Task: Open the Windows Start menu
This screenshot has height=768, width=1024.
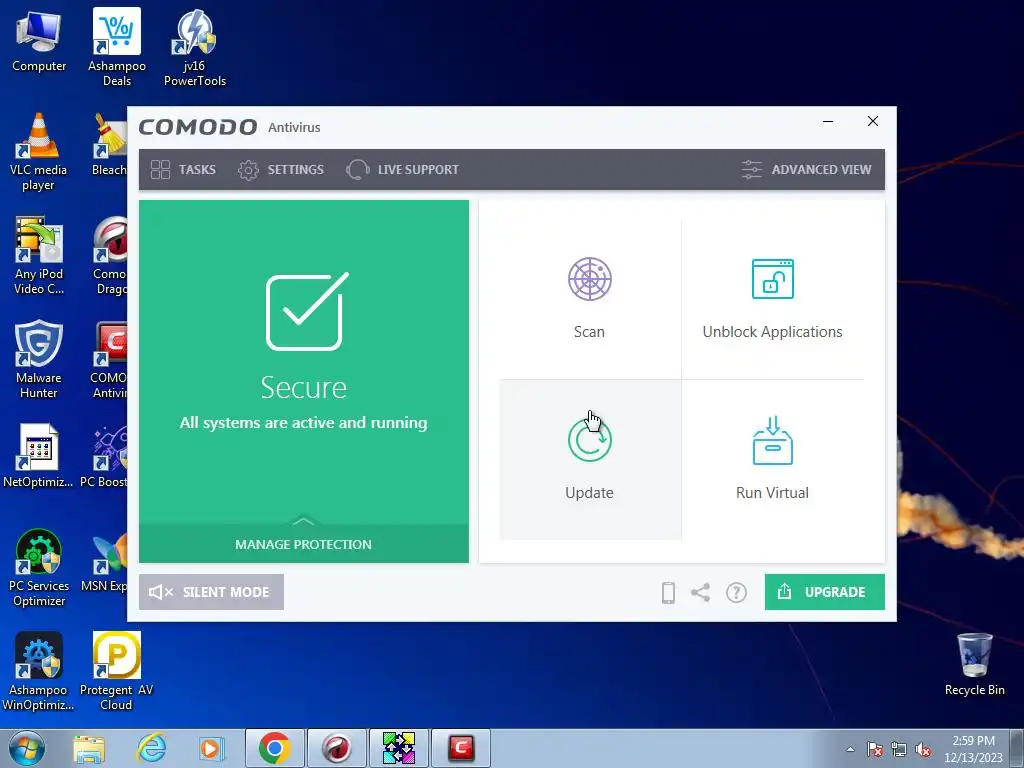Action: [27, 748]
